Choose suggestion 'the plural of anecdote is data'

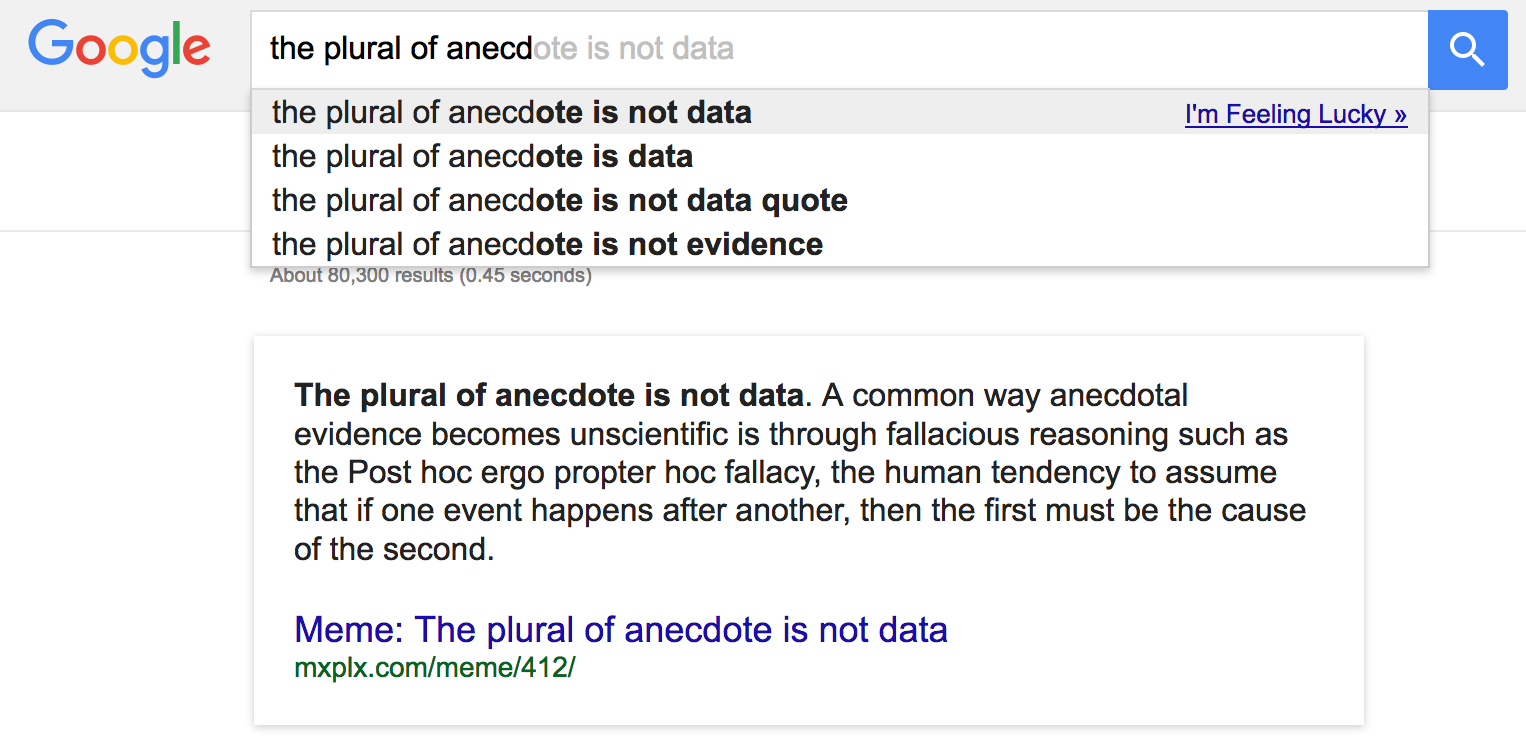[x=482, y=156]
